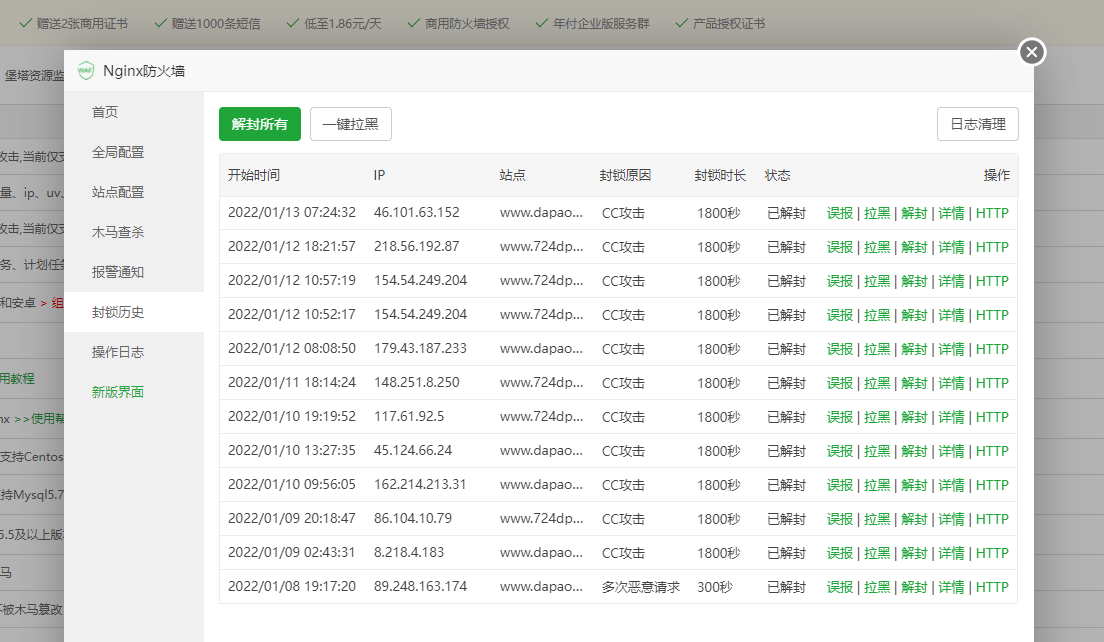Viewport: 1104px width, 642px height.
Task: Click the 封锁原因 column header
Action: click(x=625, y=175)
